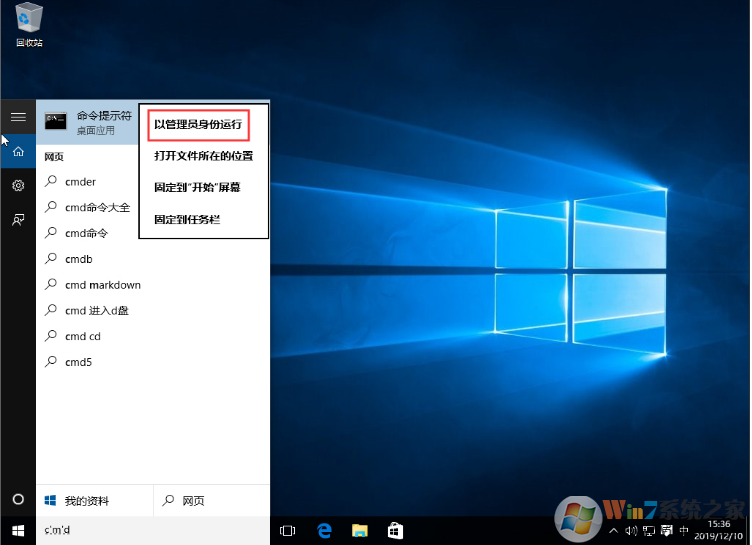The height and width of the screenshot is (545, 752).
Task: Open Task View from the taskbar
Action: pyautogui.click(x=288, y=530)
